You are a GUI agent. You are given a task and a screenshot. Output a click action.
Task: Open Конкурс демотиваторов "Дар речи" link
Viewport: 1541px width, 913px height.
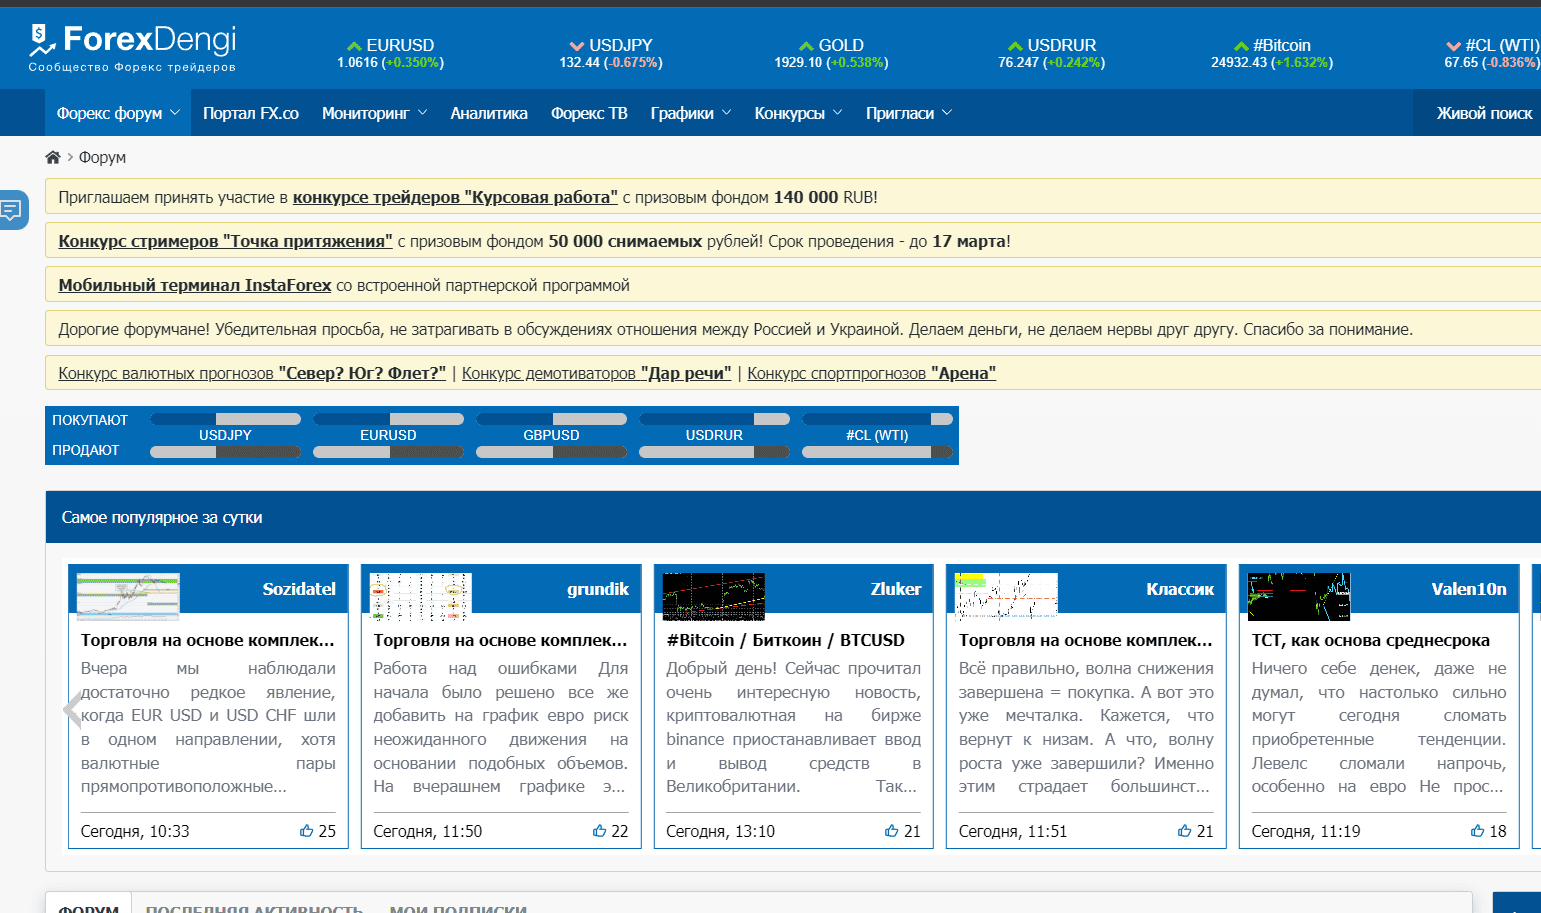click(596, 373)
